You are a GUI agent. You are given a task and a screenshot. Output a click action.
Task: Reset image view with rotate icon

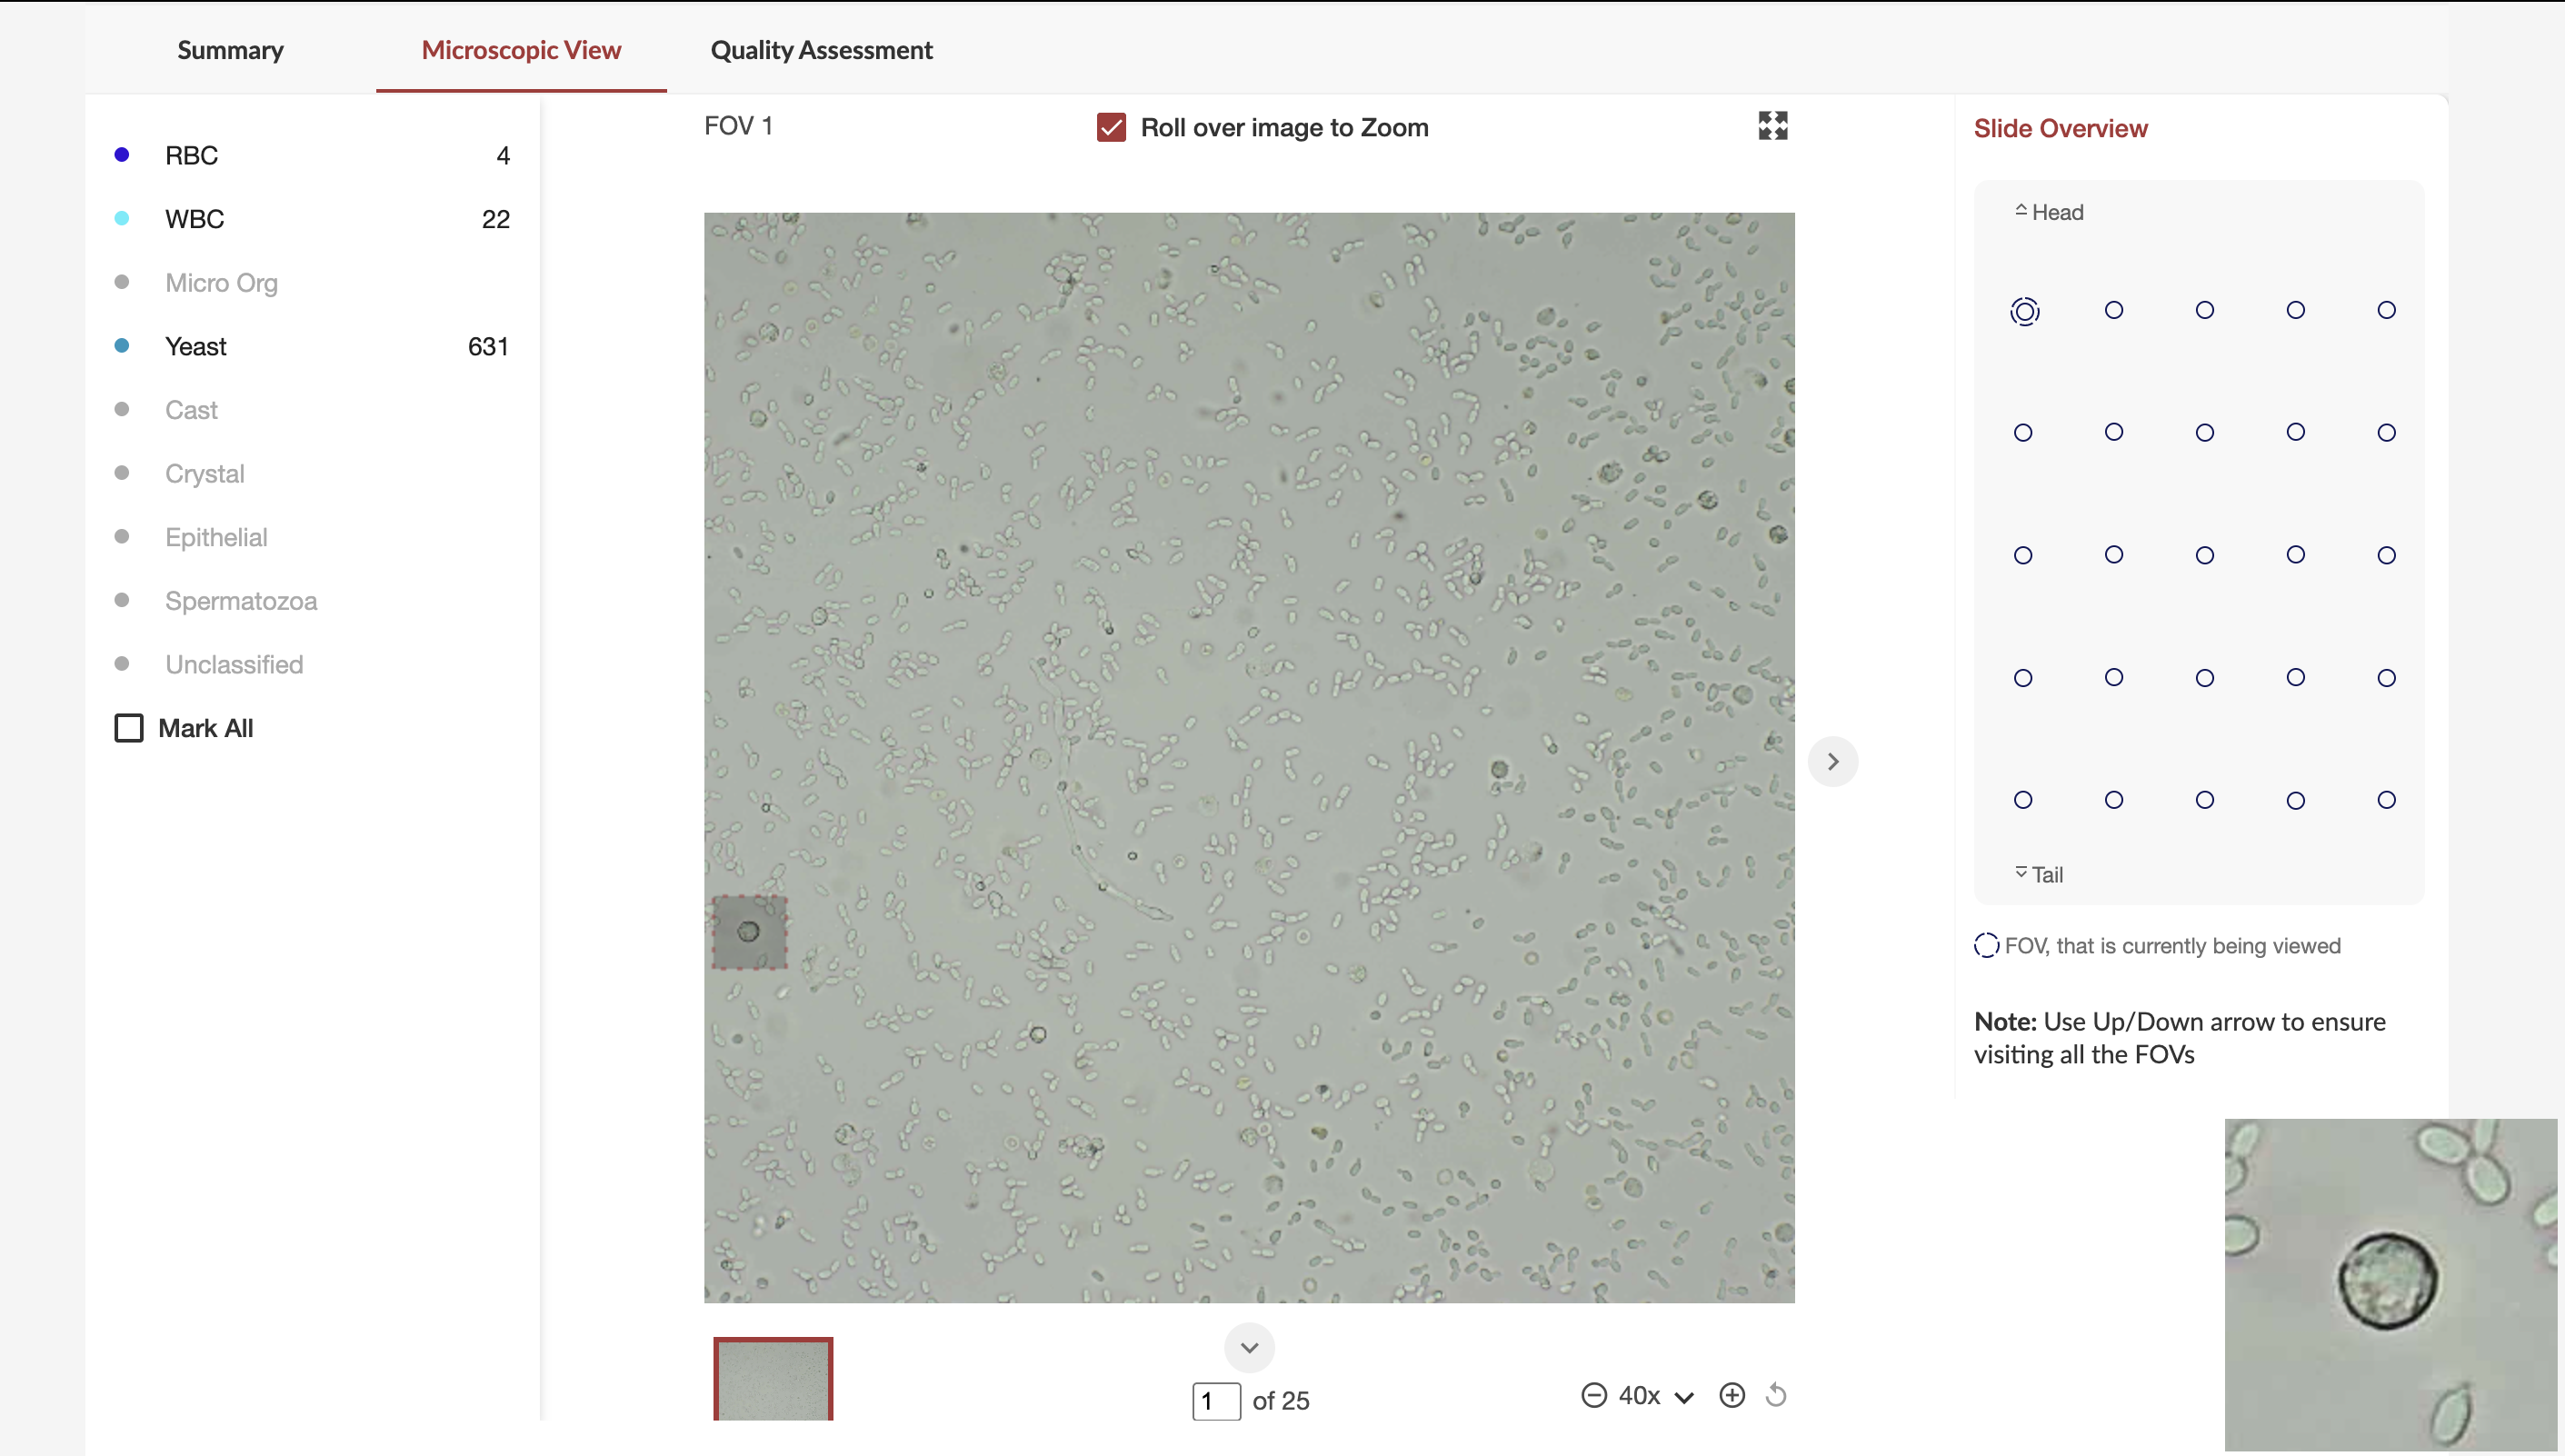1776,1395
